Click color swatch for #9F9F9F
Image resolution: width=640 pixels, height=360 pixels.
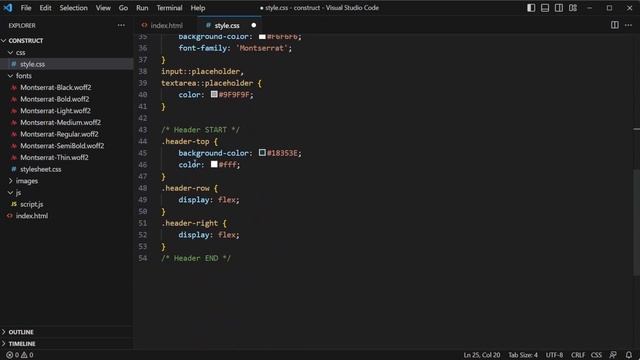pyautogui.click(x=214, y=94)
